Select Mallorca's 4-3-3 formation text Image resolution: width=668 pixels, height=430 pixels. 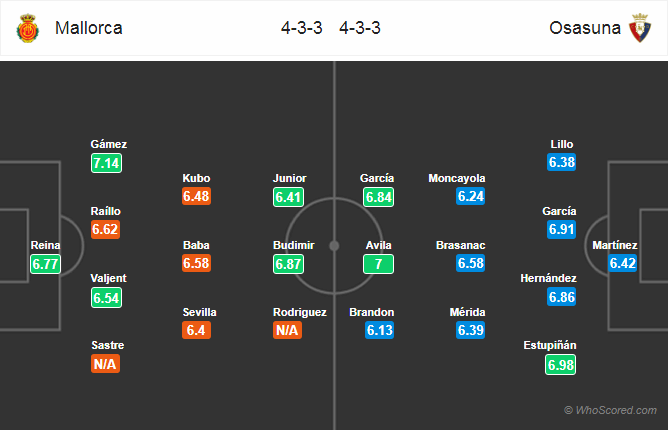point(302,28)
